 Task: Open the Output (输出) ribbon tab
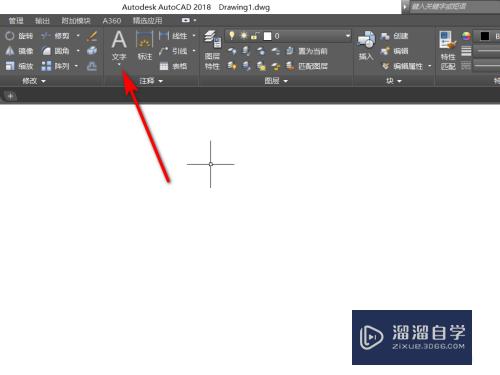tap(42, 21)
